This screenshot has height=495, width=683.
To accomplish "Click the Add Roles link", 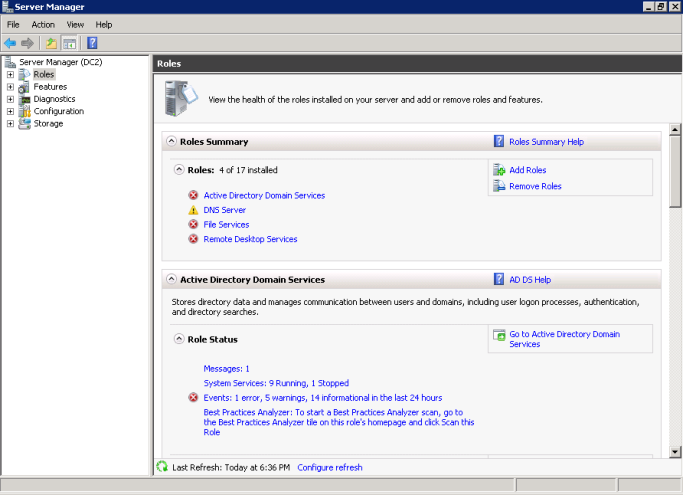I will coord(527,170).
